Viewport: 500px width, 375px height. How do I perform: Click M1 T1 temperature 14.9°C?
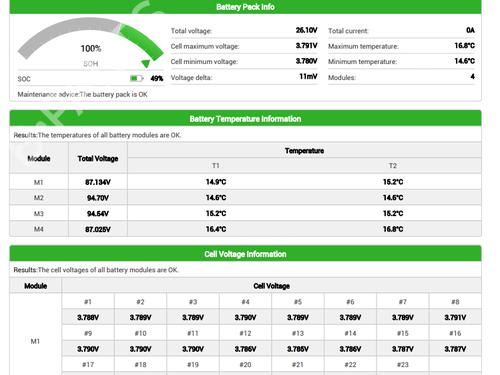[216, 182]
